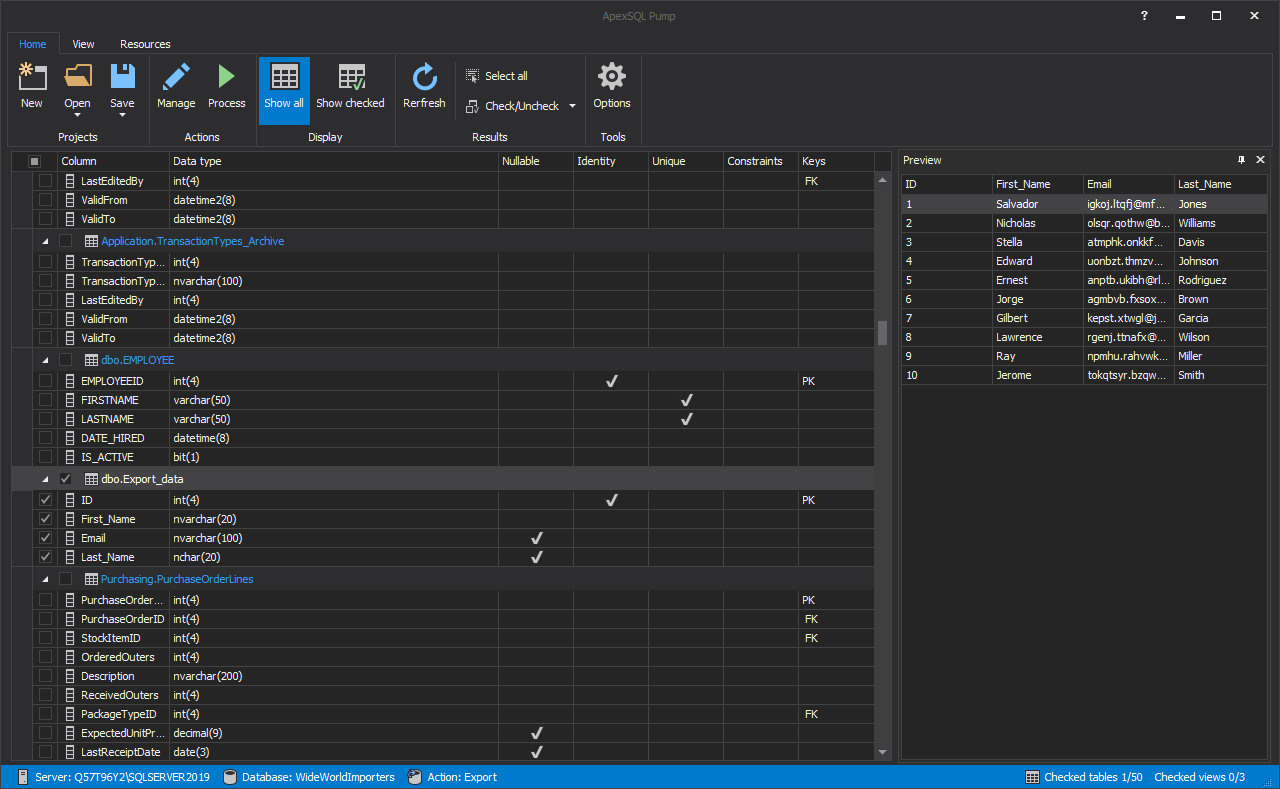Uncheck the First_Name column checkbox
This screenshot has width=1280, height=789.
click(x=45, y=519)
